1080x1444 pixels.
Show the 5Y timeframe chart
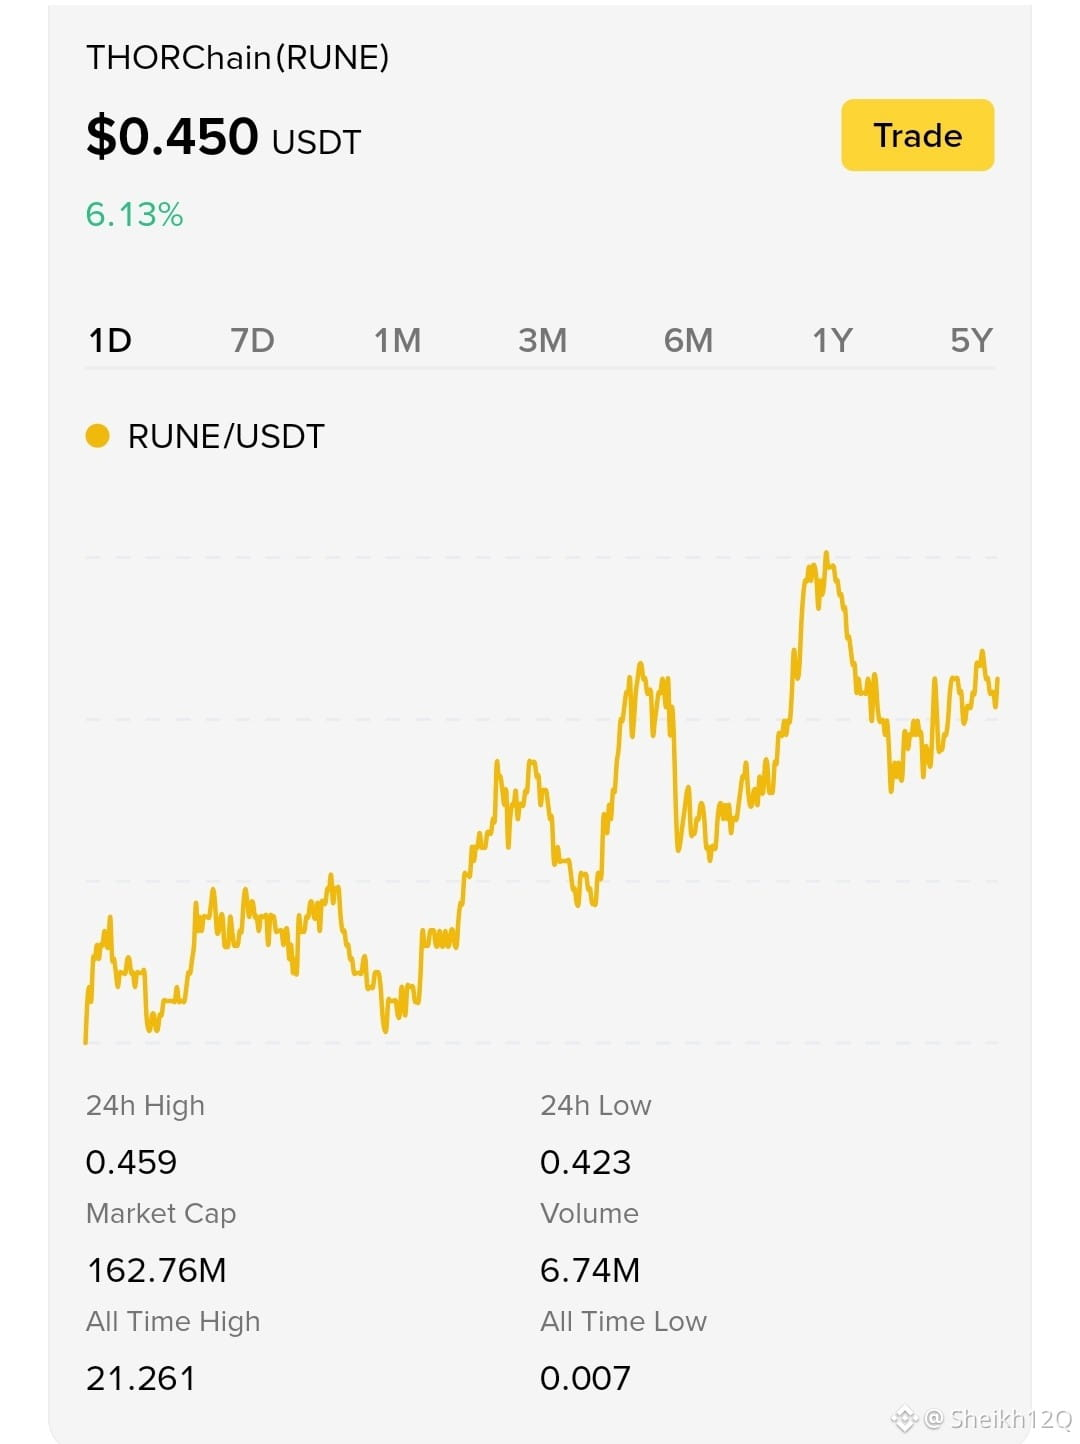(x=971, y=341)
